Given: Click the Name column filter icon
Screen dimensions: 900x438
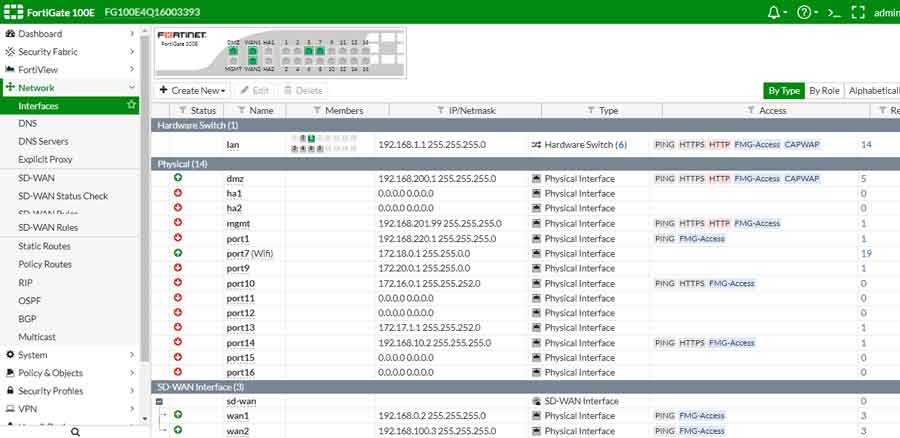Looking at the screenshot, I should pyautogui.click(x=242, y=110).
